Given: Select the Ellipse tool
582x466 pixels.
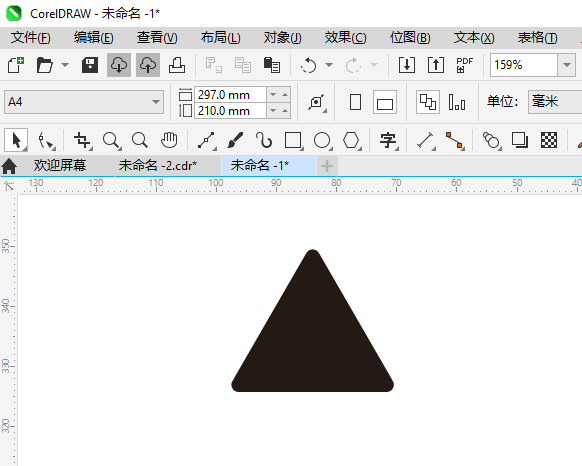Looking at the screenshot, I should pyautogui.click(x=322, y=141).
